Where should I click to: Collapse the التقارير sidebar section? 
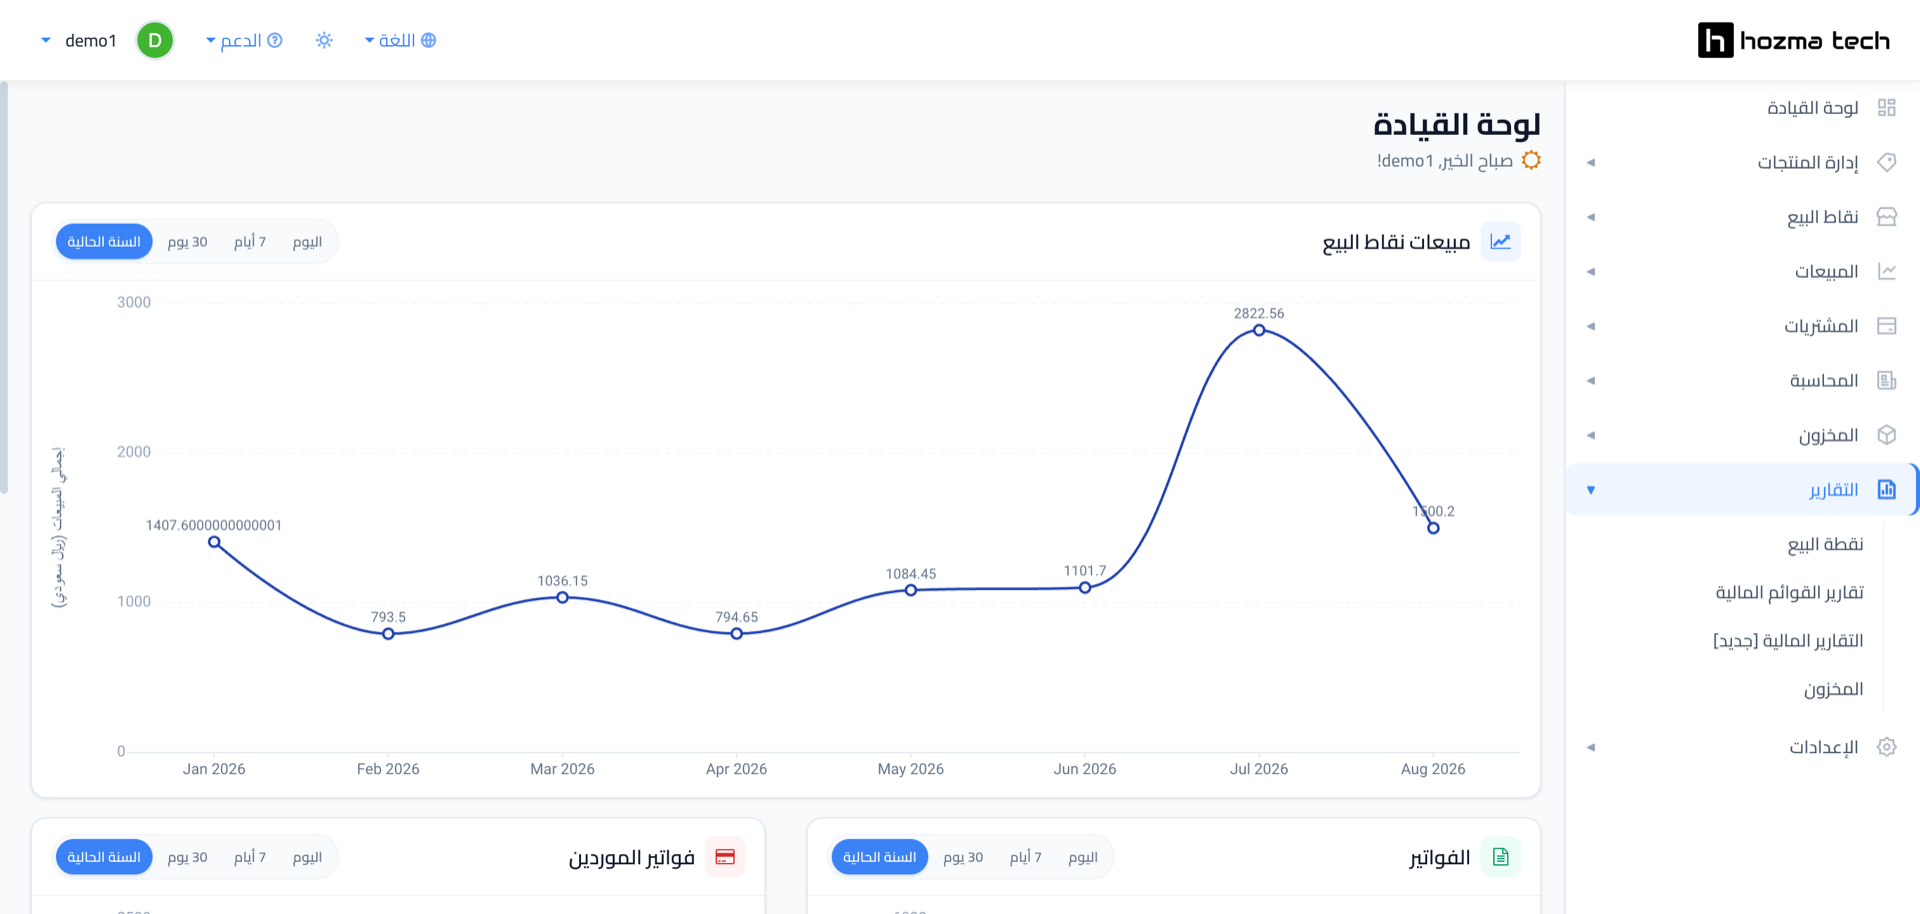tap(1740, 489)
